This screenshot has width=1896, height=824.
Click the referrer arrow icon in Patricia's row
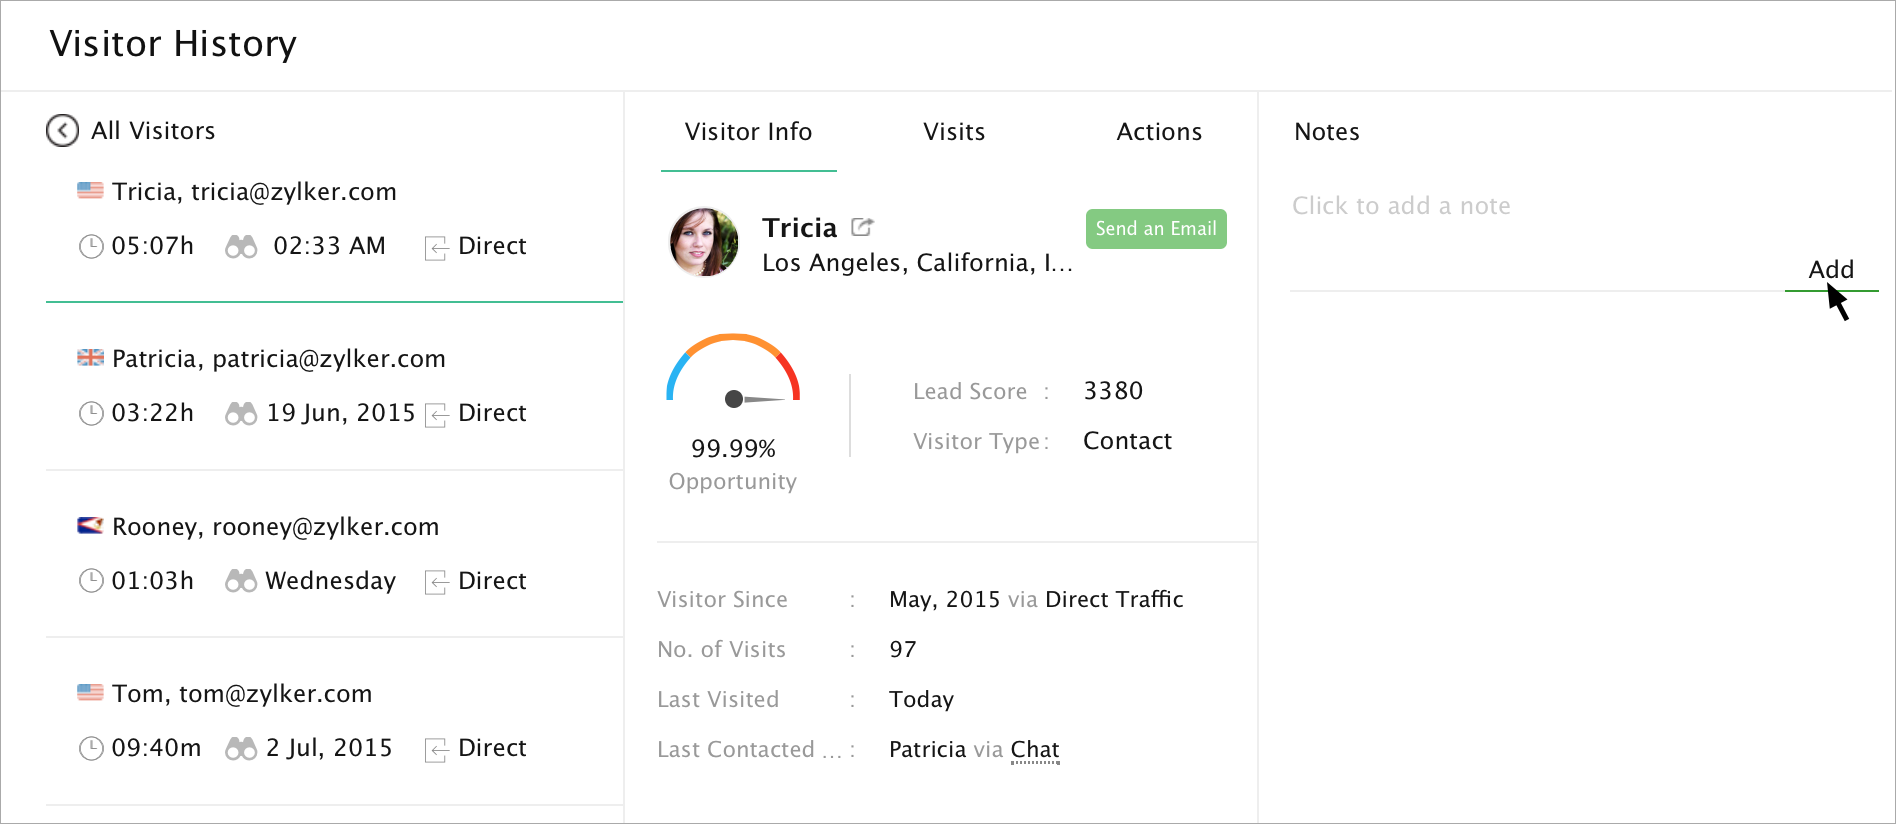436,414
